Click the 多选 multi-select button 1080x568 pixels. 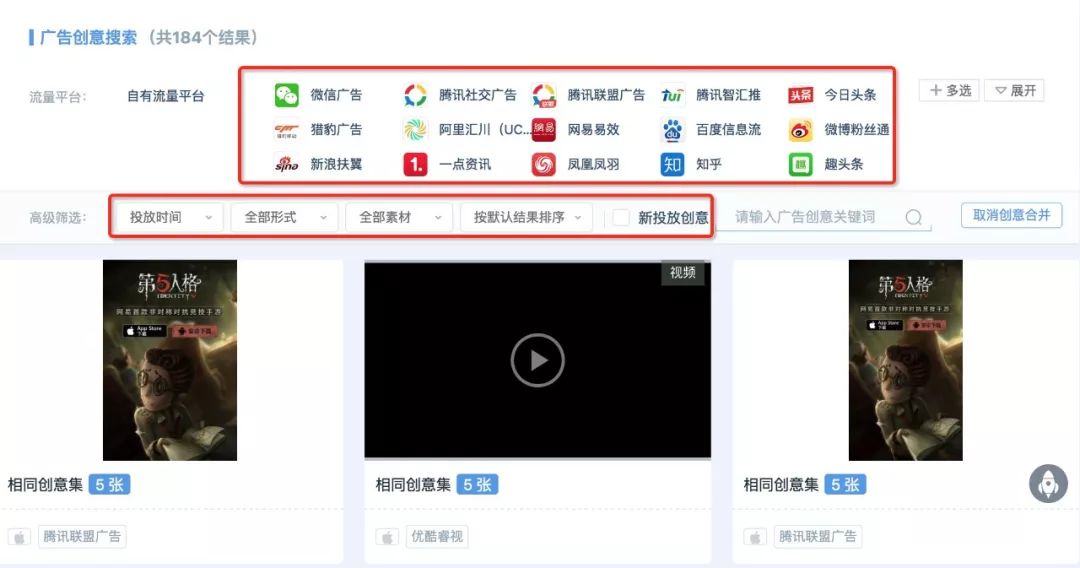click(x=949, y=91)
